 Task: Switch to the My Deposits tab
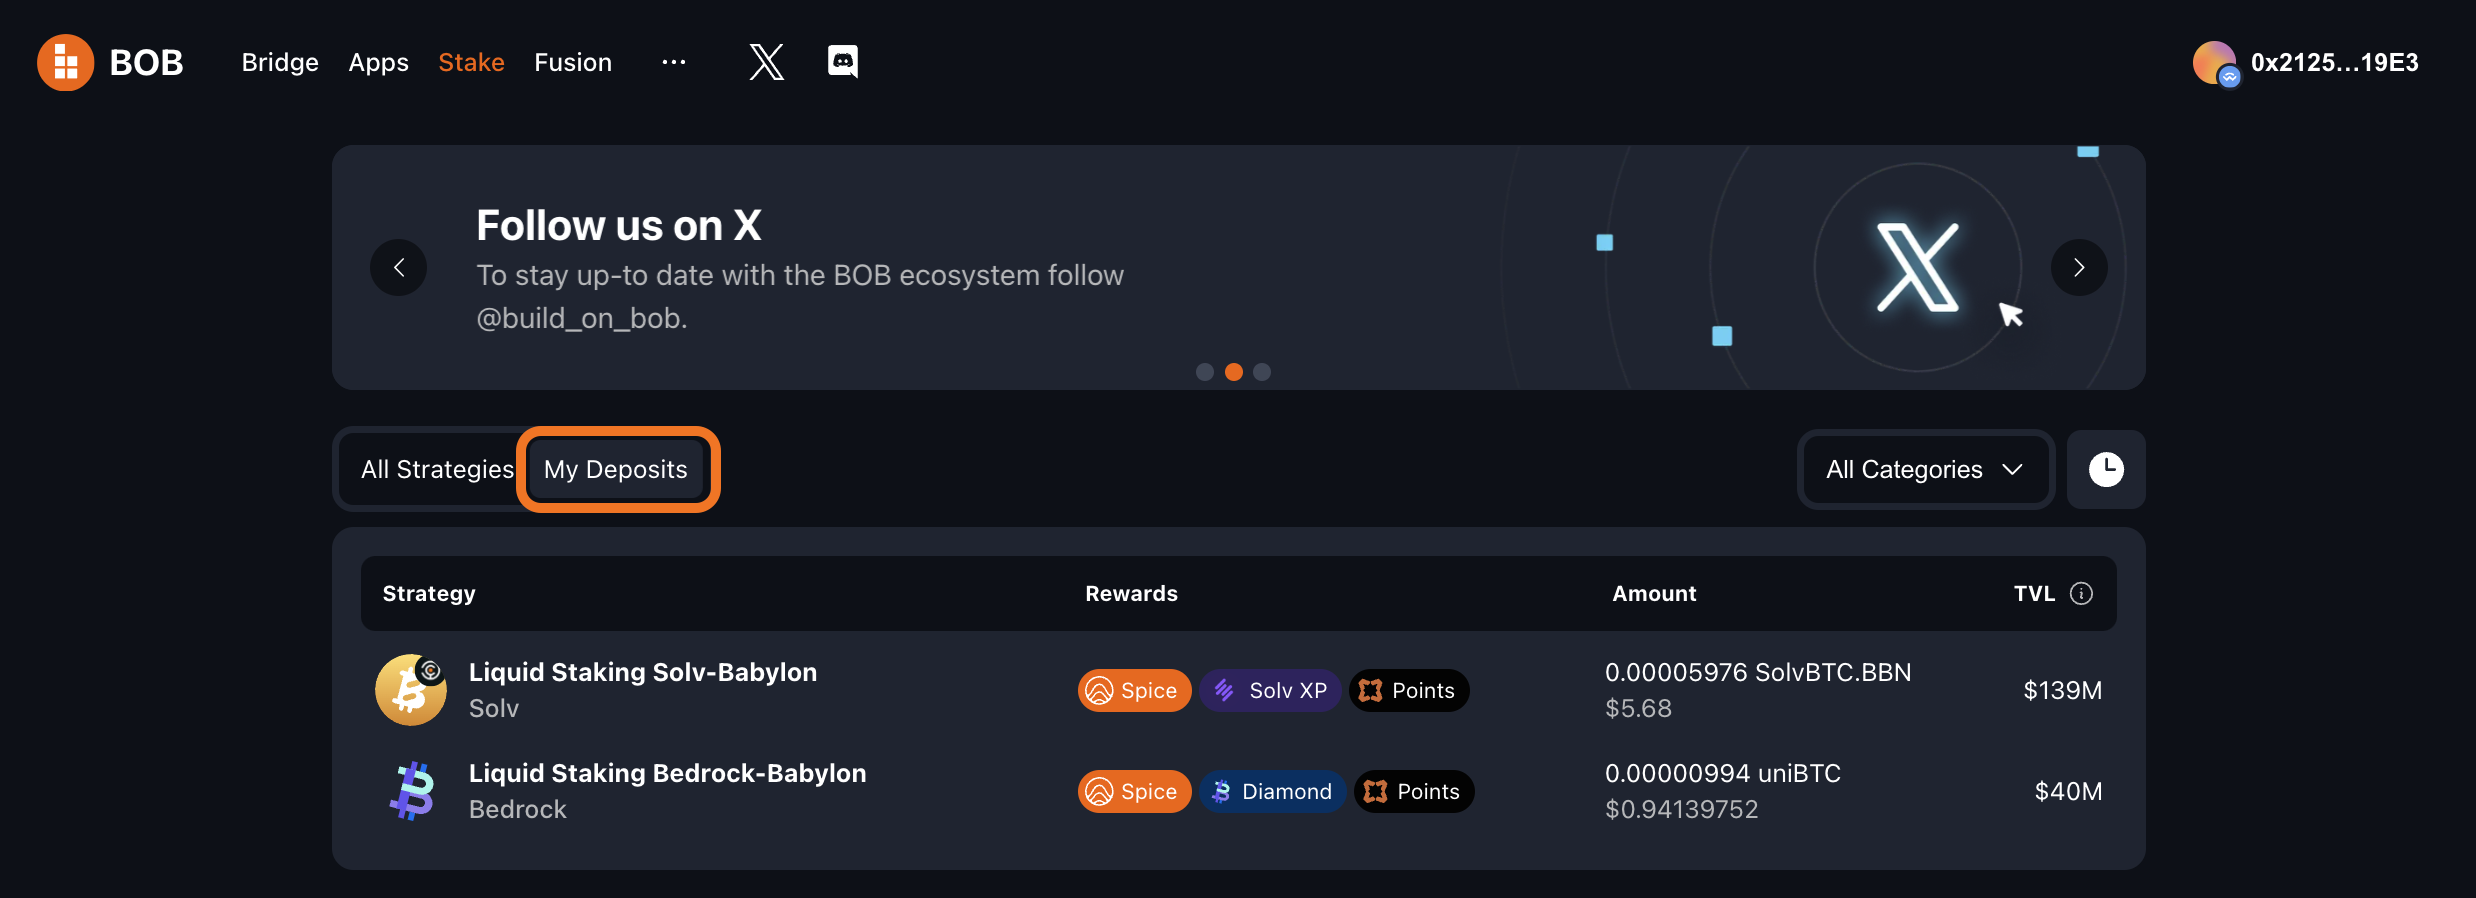(x=616, y=469)
